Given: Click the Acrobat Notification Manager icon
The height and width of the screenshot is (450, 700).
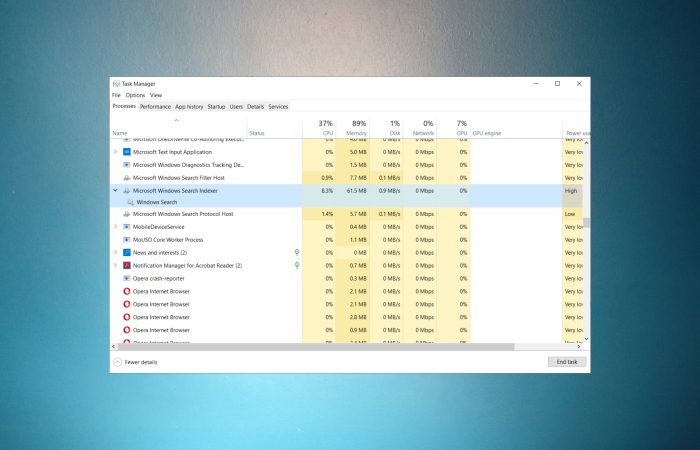Looking at the screenshot, I should pyautogui.click(x=127, y=266).
